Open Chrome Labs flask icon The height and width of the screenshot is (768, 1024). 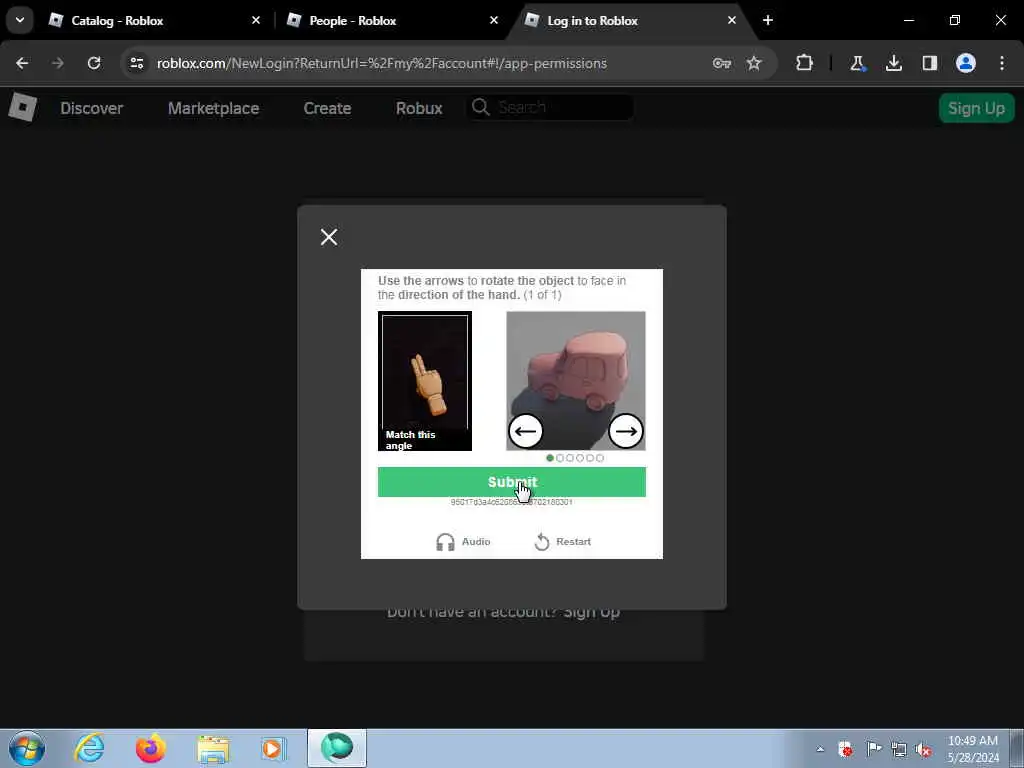pos(857,63)
